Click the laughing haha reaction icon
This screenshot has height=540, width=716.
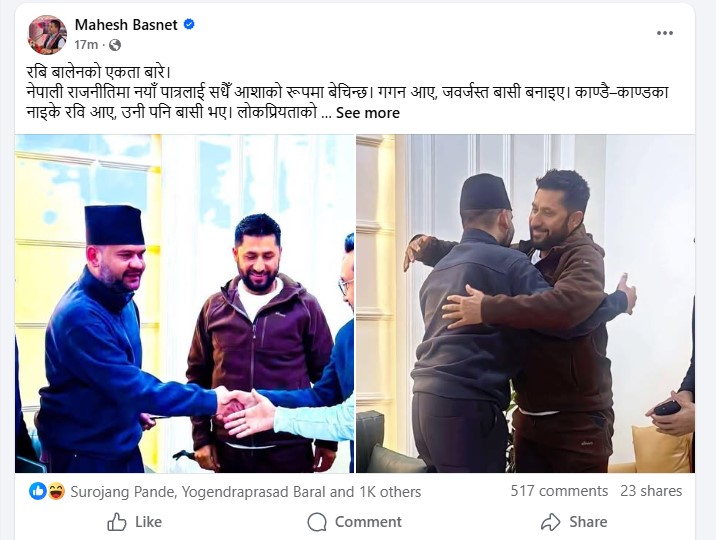coord(56,491)
